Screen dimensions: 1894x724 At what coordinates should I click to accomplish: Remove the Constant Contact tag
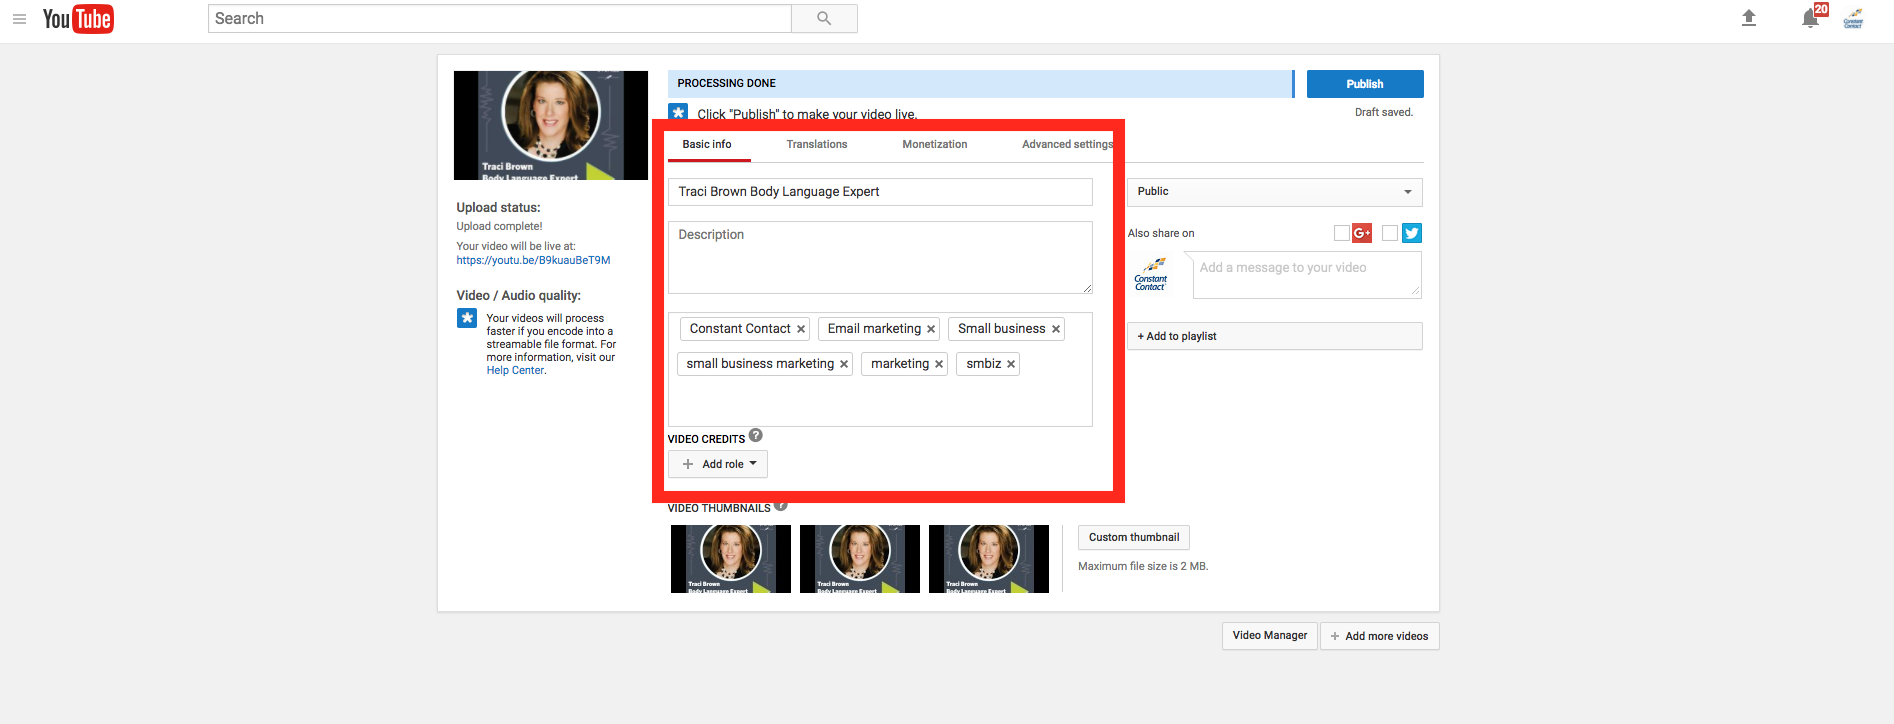pyautogui.click(x=801, y=329)
